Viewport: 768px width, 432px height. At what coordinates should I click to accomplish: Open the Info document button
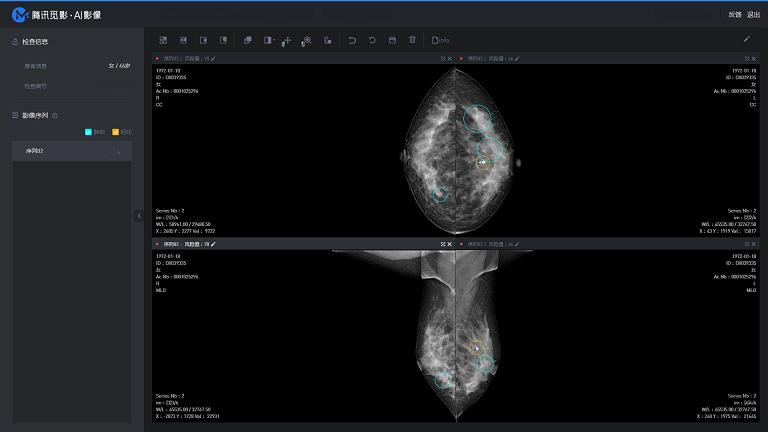pyautogui.click(x=440, y=40)
